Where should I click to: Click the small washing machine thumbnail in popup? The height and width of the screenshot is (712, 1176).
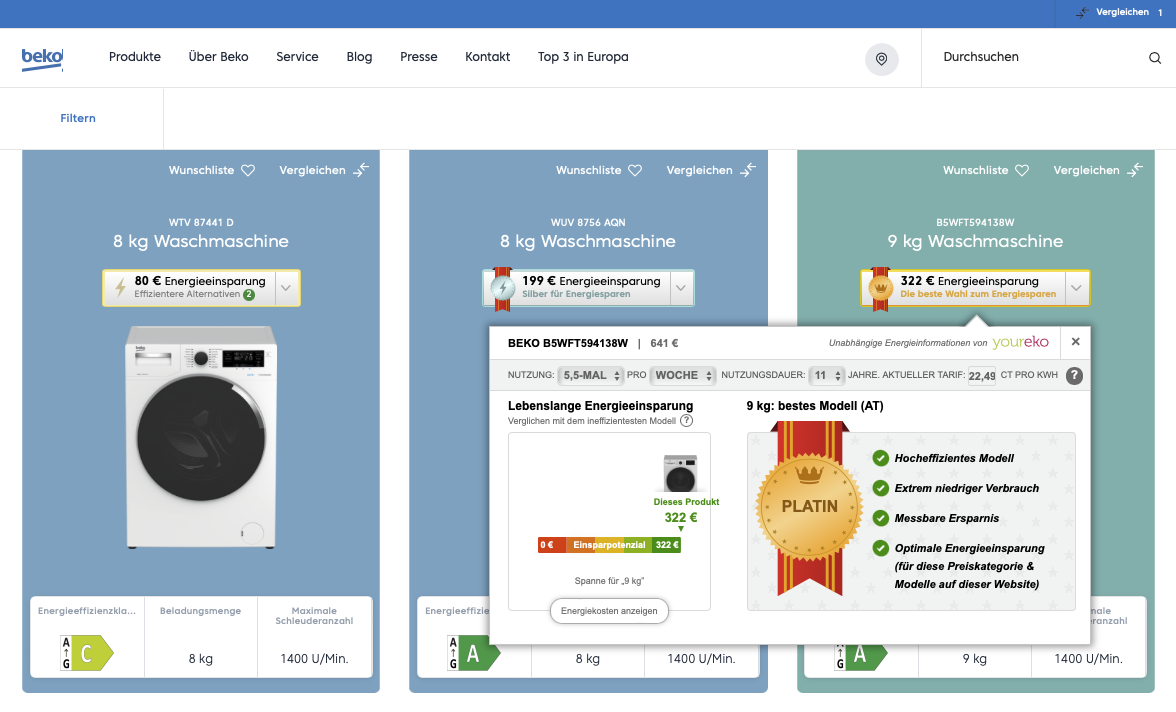click(680, 473)
